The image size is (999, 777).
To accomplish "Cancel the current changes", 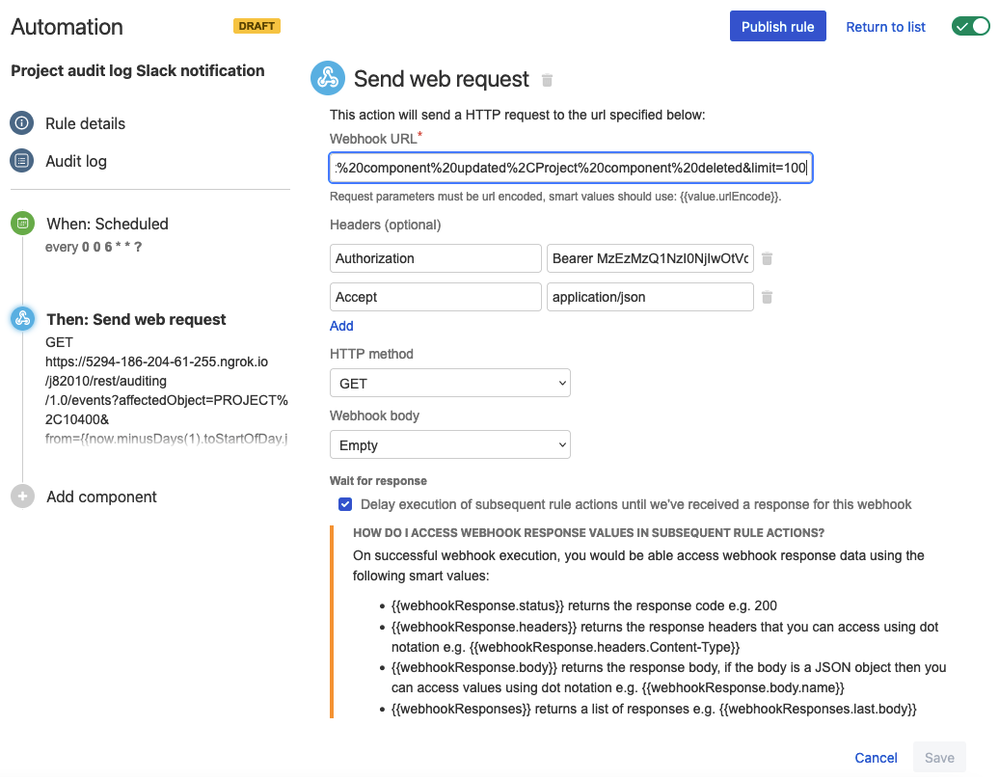I will [x=875, y=757].
